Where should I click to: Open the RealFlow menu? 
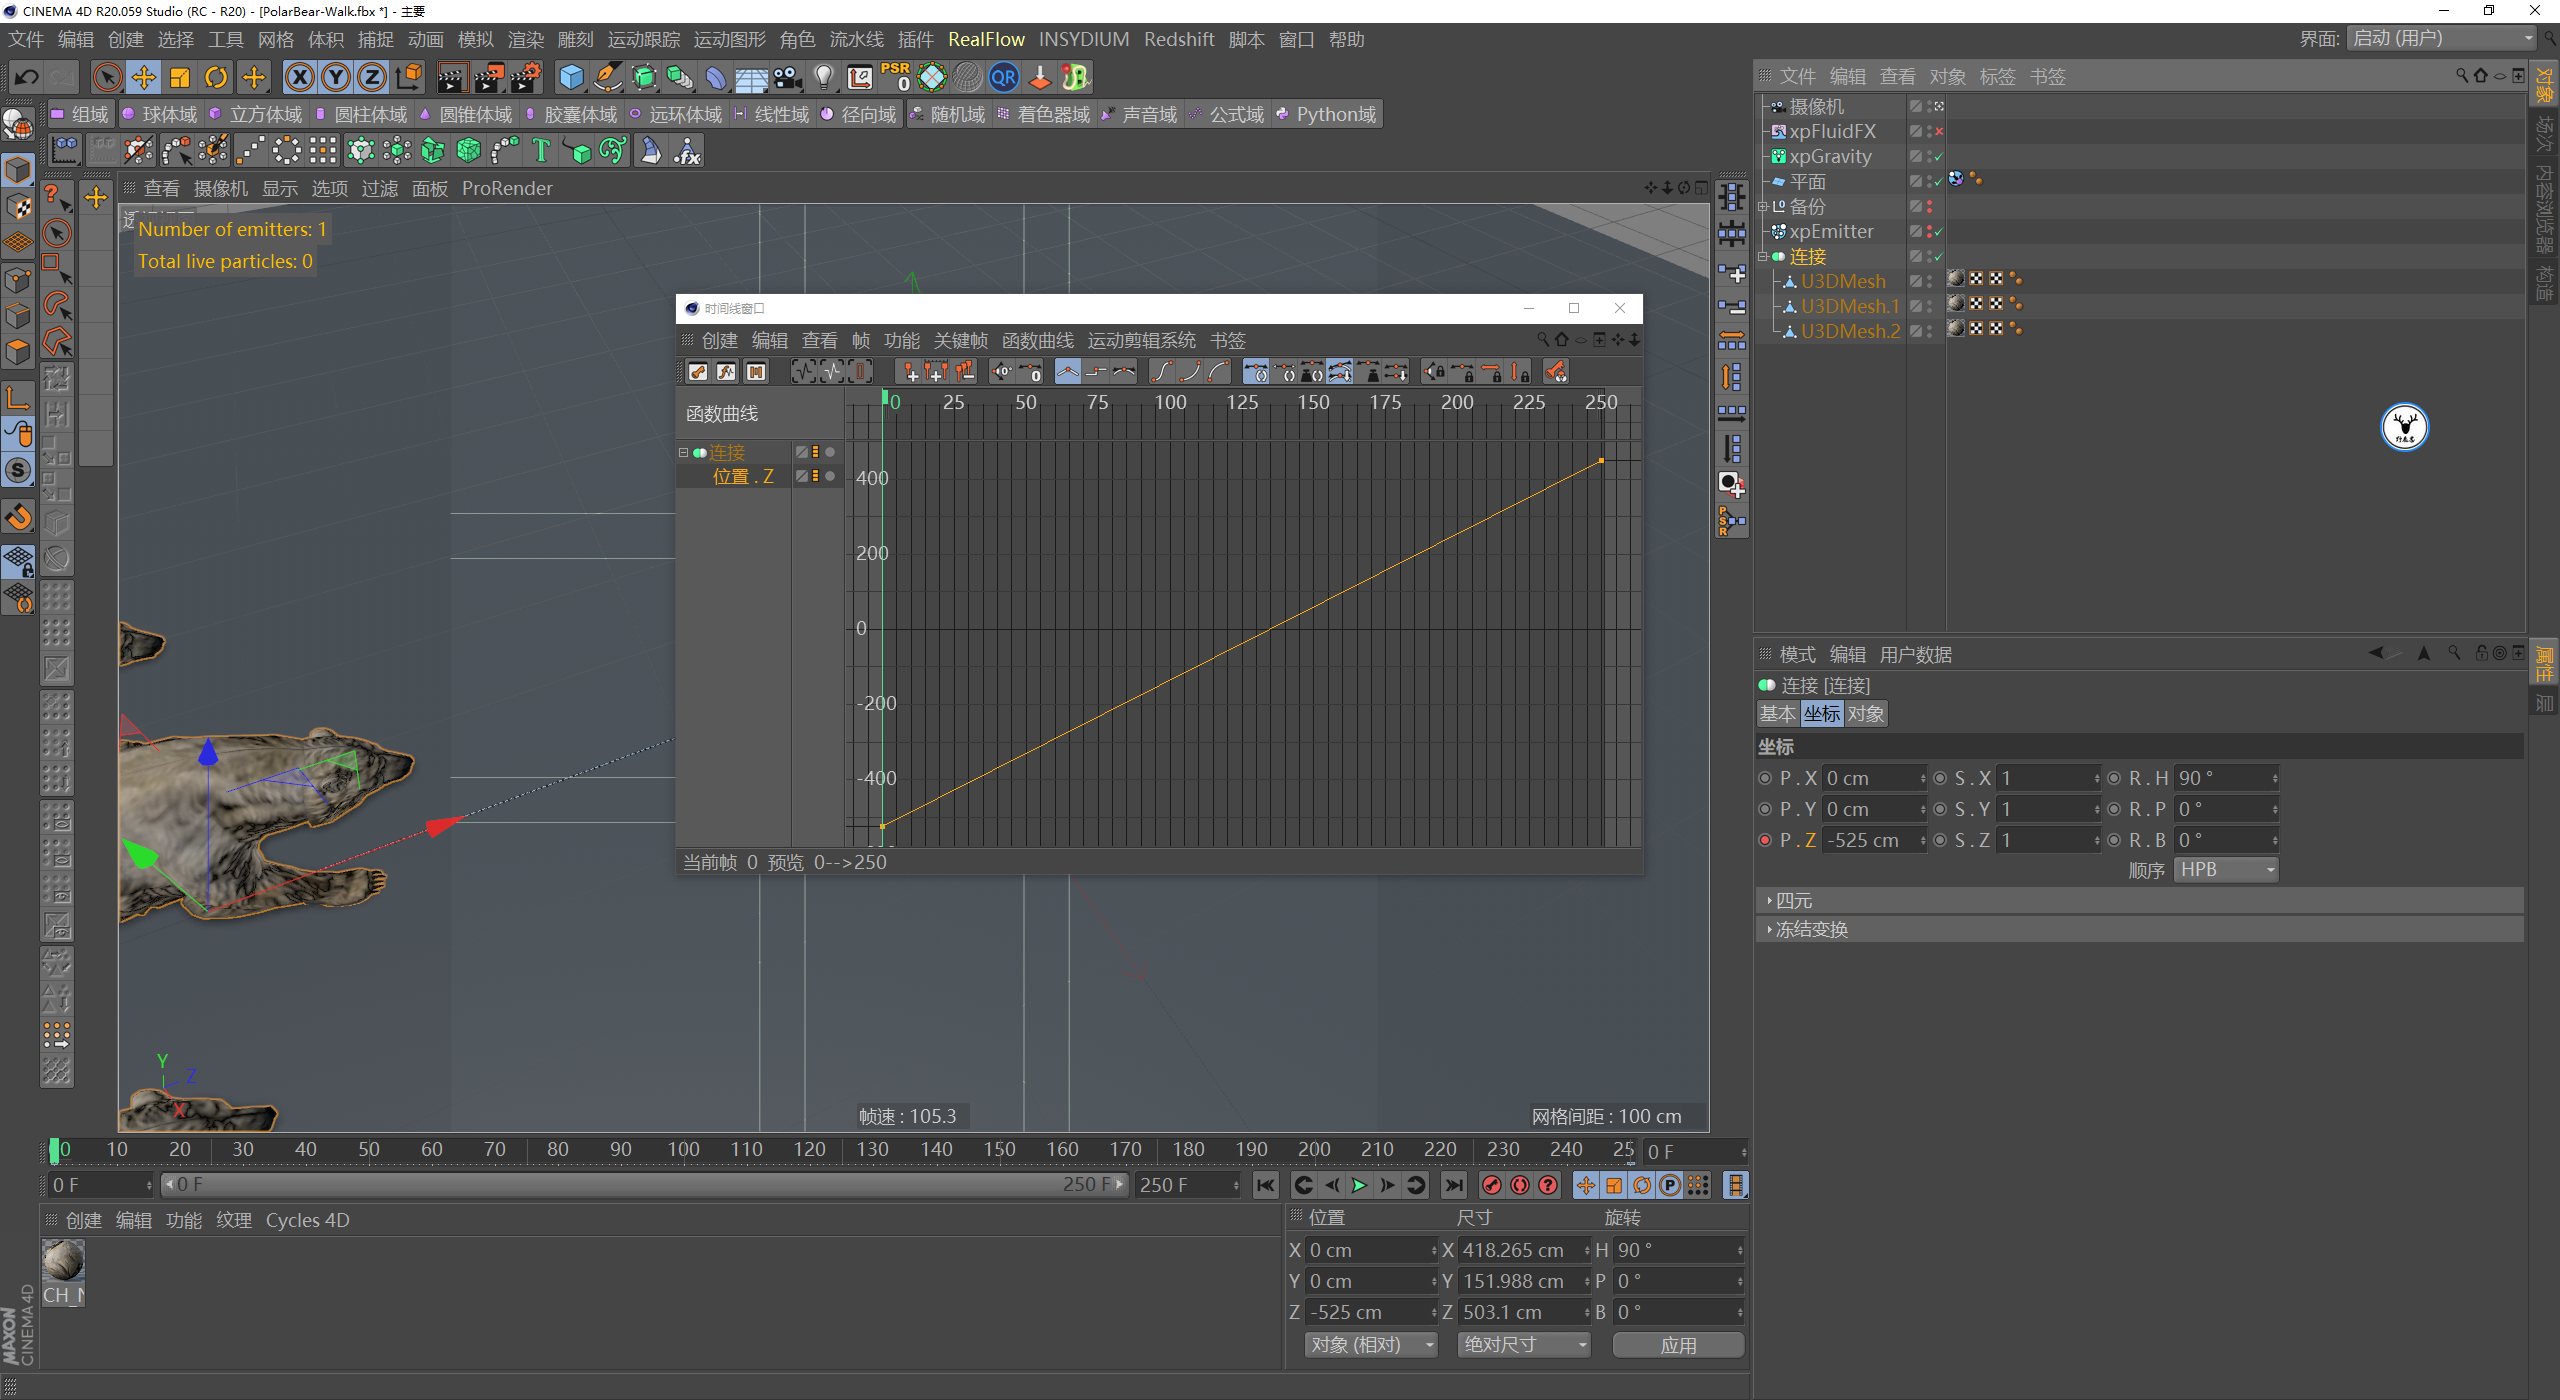click(x=986, y=39)
